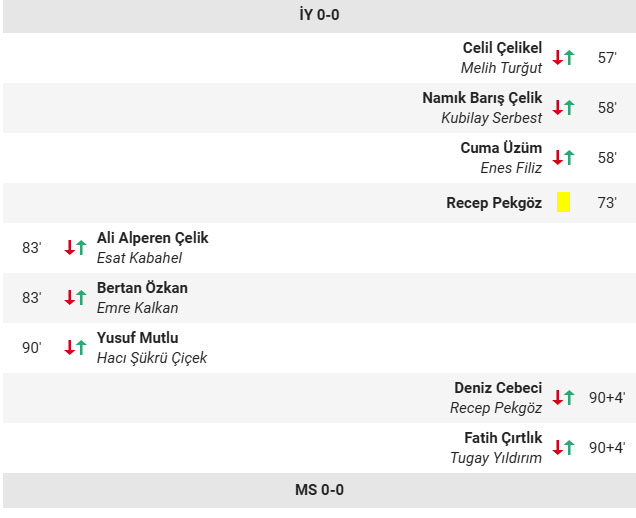636x518 pixels.
Task: Click substitution arrows next to Fatih Çırtlık
Action: [x=564, y=448]
